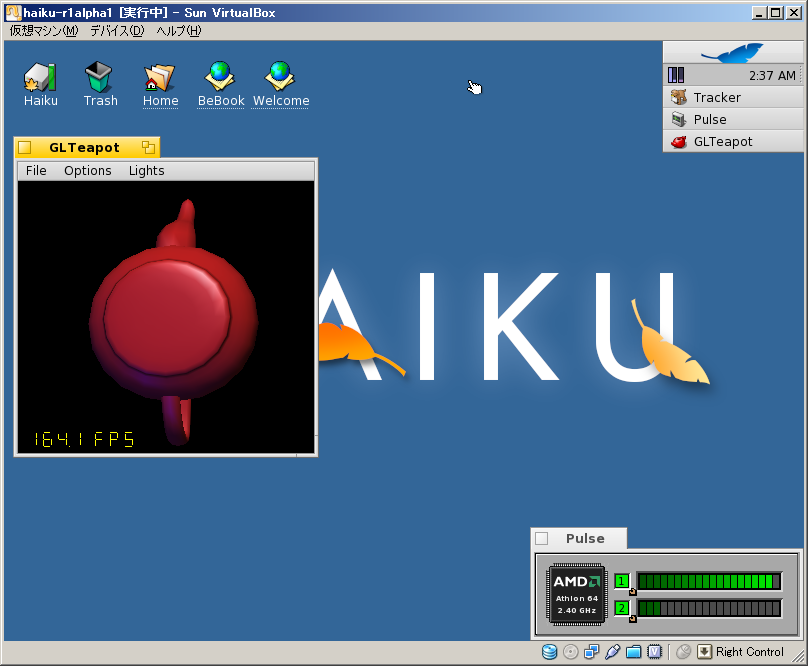808x666 pixels.
Task: Open the デバイス(D) menu
Action: [x=117, y=31]
